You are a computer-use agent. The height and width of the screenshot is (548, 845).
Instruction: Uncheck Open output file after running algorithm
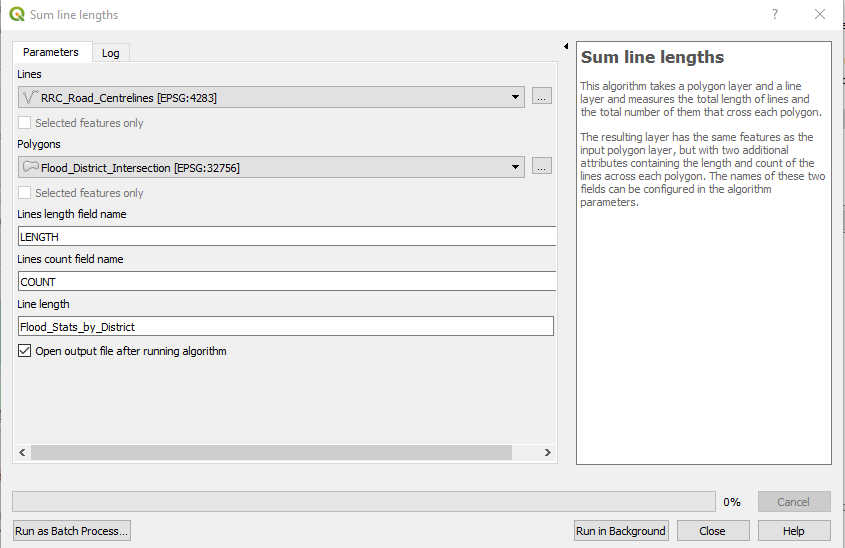click(x=25, y=351)
